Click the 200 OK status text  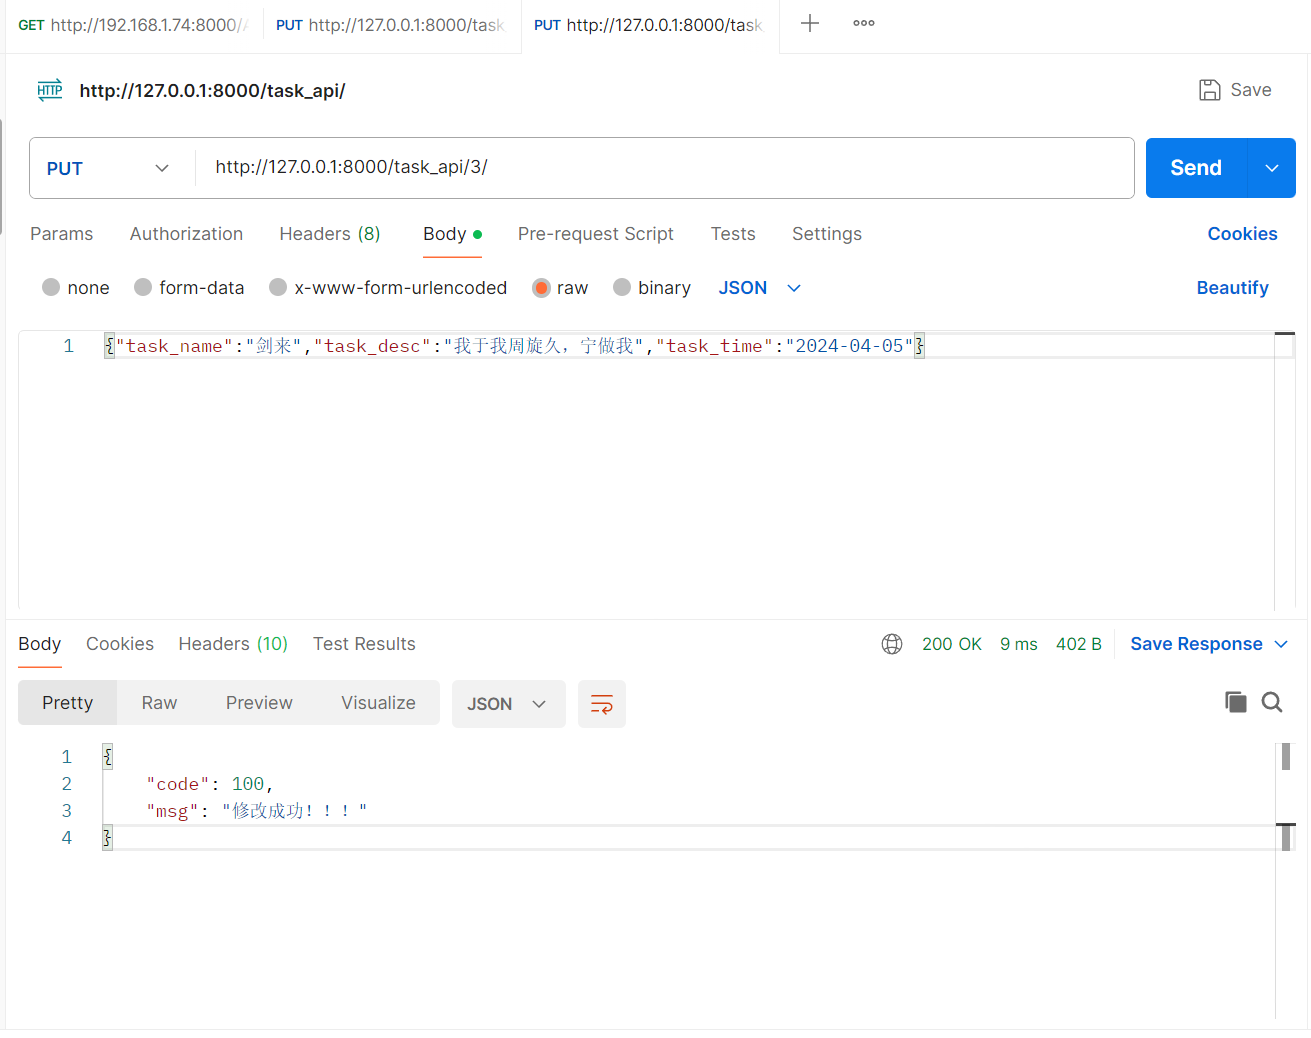click(x=952, y=644)
